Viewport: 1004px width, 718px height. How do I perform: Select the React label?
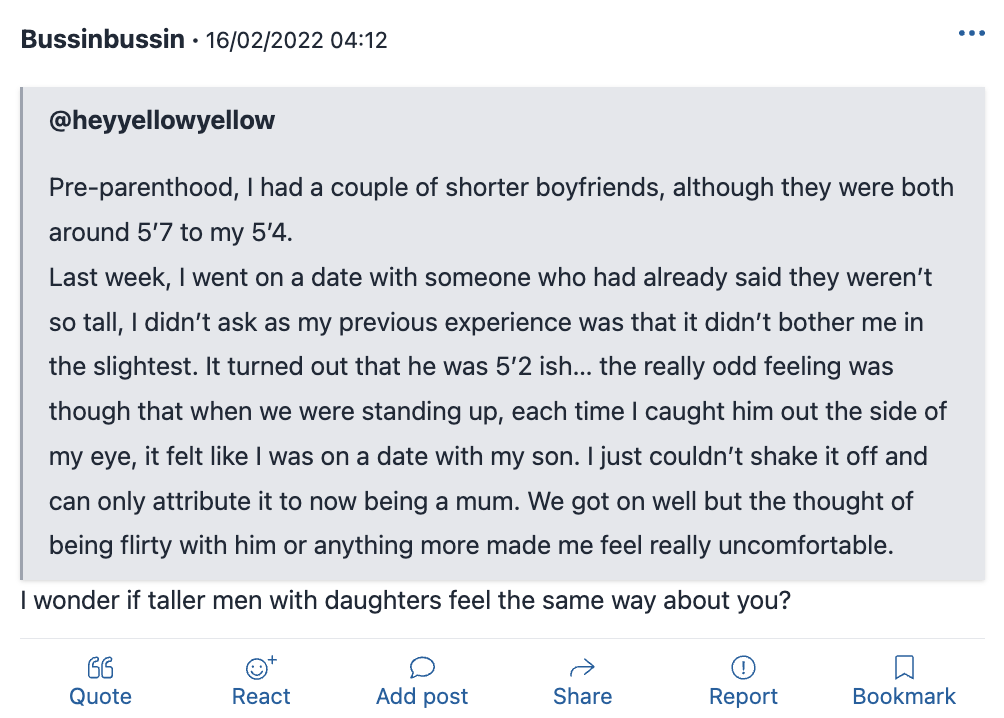pyautogui.click(x=261, y=696)
